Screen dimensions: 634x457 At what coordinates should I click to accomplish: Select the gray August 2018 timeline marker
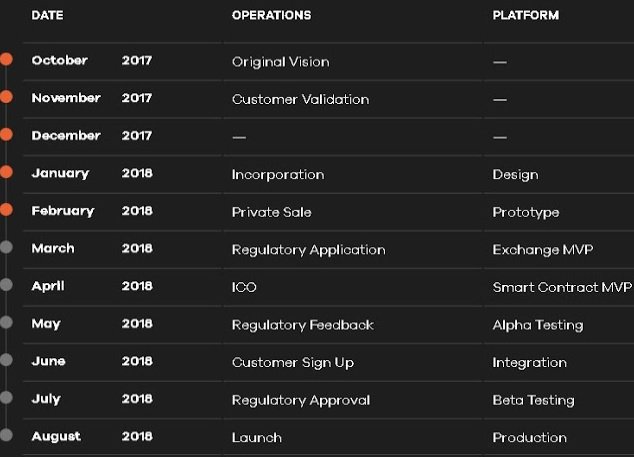click(x=6, y=435)
